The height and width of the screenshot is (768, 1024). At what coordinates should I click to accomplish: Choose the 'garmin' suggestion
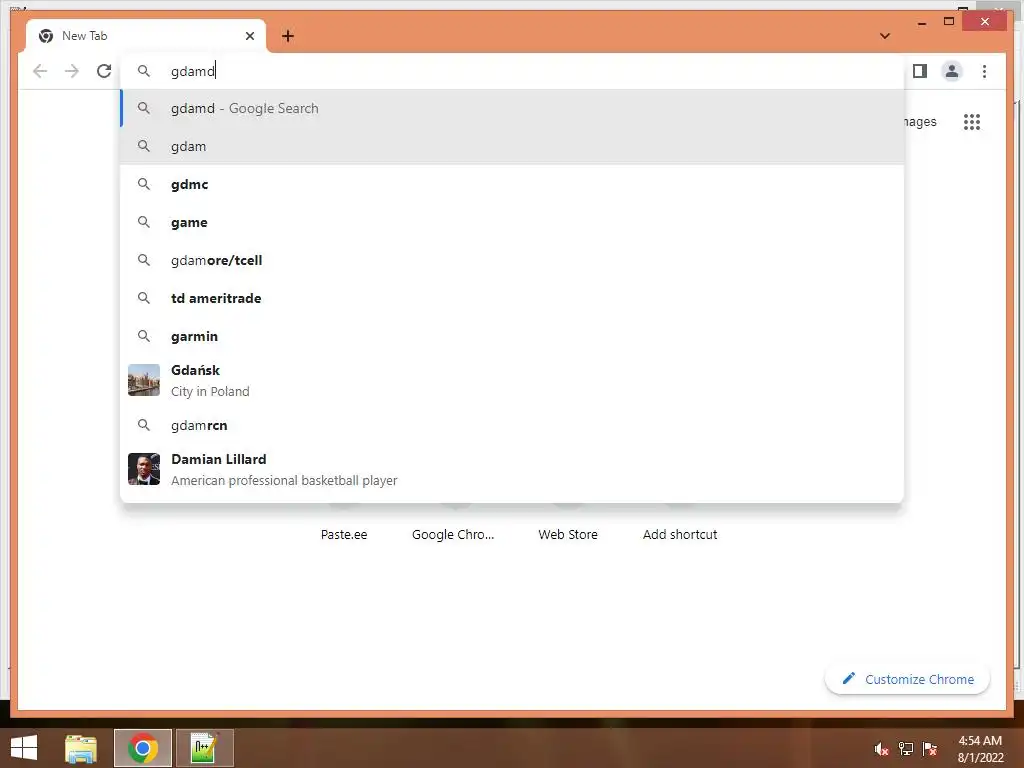tap(513, 336)
